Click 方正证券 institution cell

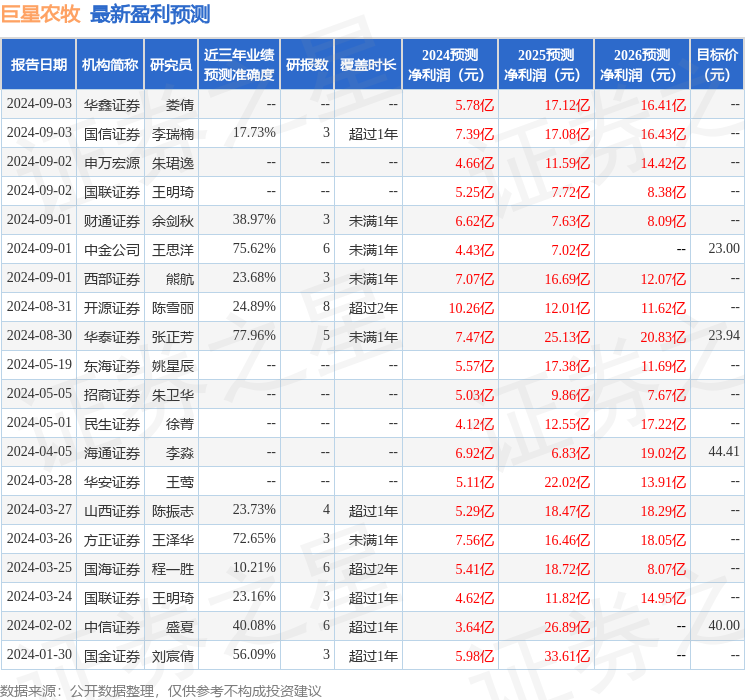[x=112, y=540]
